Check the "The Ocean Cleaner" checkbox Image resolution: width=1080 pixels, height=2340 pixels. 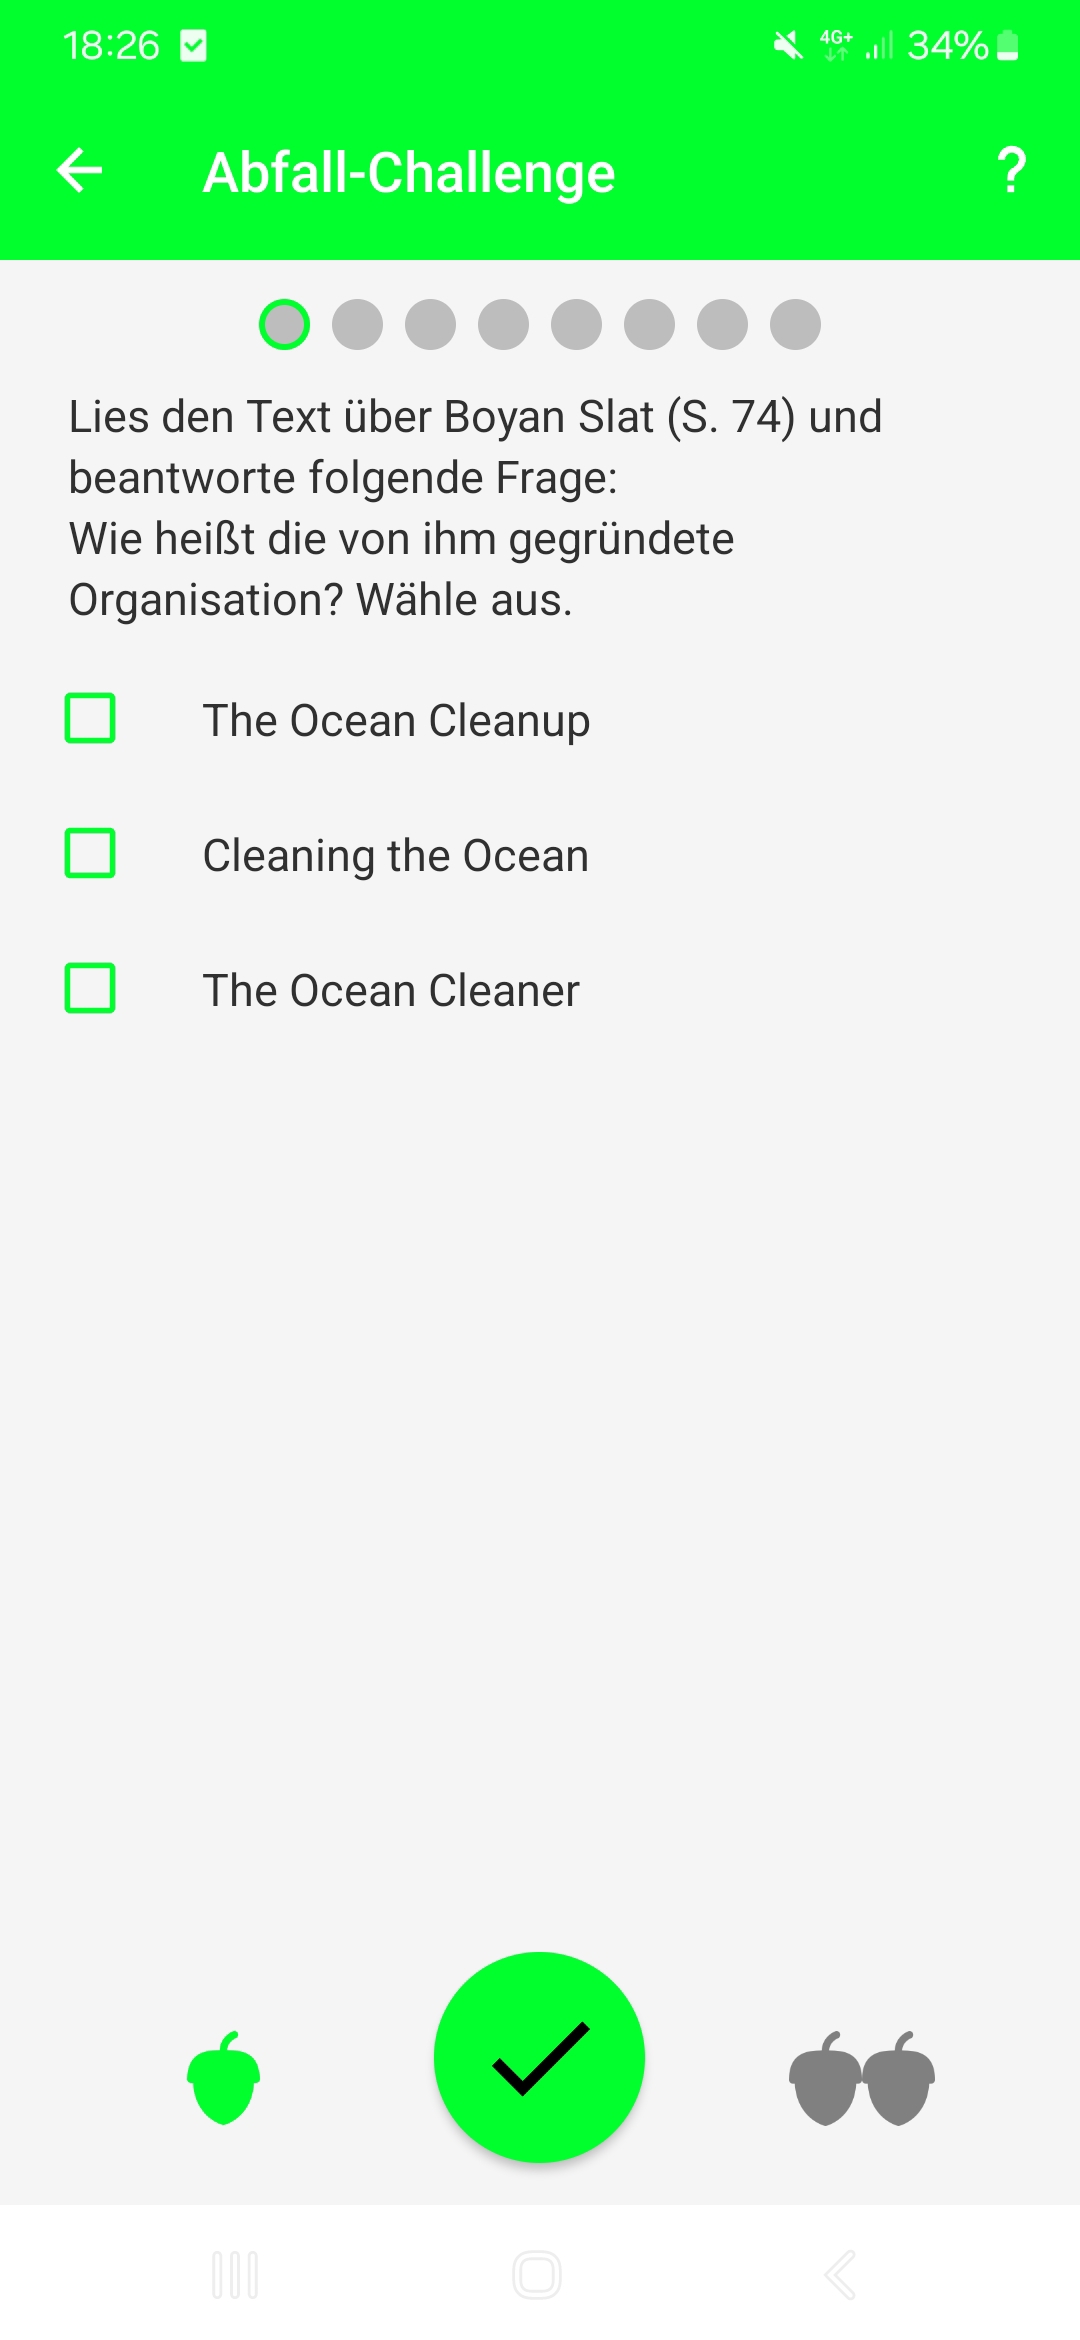click(x=90, y=989)
